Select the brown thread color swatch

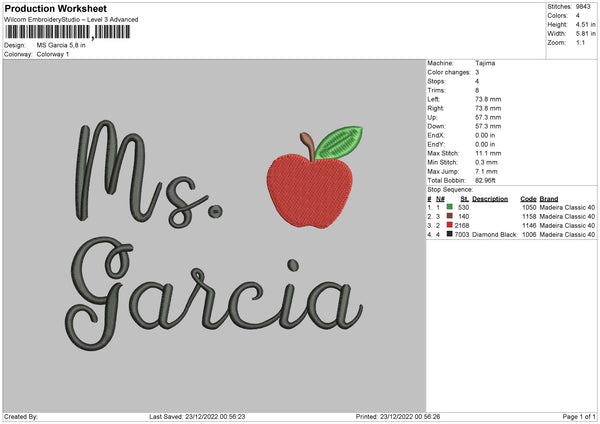tap(450, 216)
